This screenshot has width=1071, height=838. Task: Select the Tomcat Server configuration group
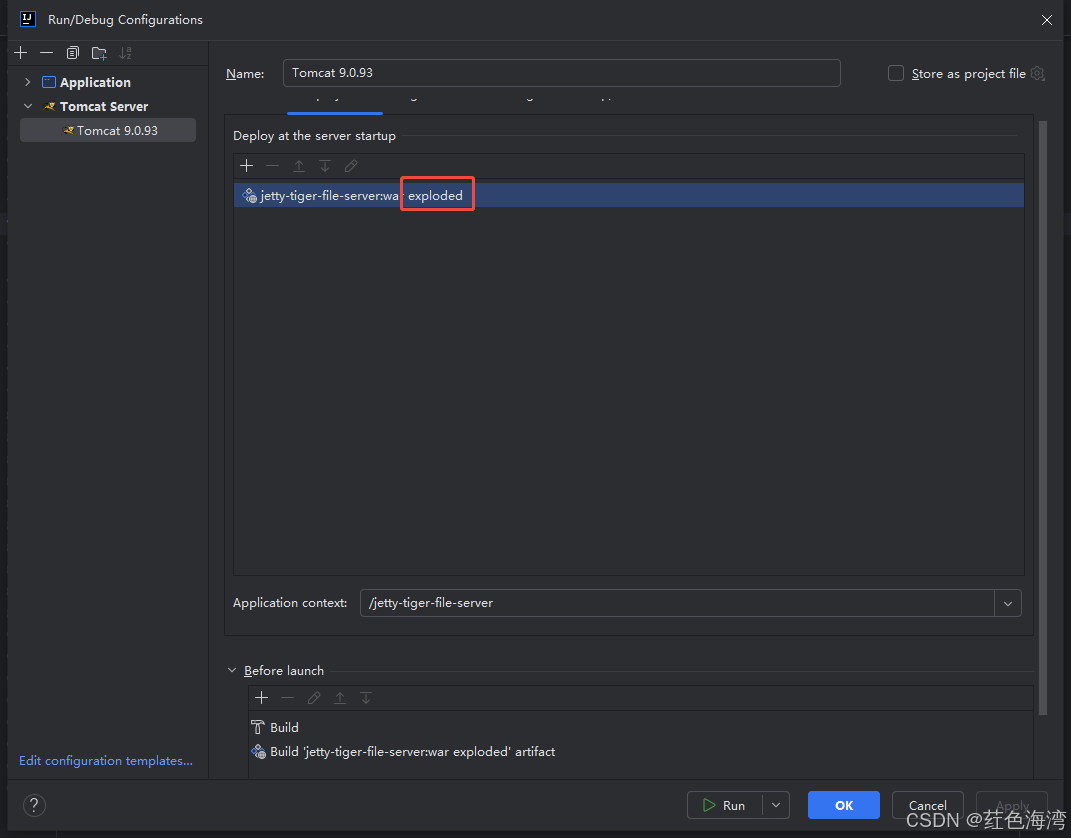(x=104, y=106)
